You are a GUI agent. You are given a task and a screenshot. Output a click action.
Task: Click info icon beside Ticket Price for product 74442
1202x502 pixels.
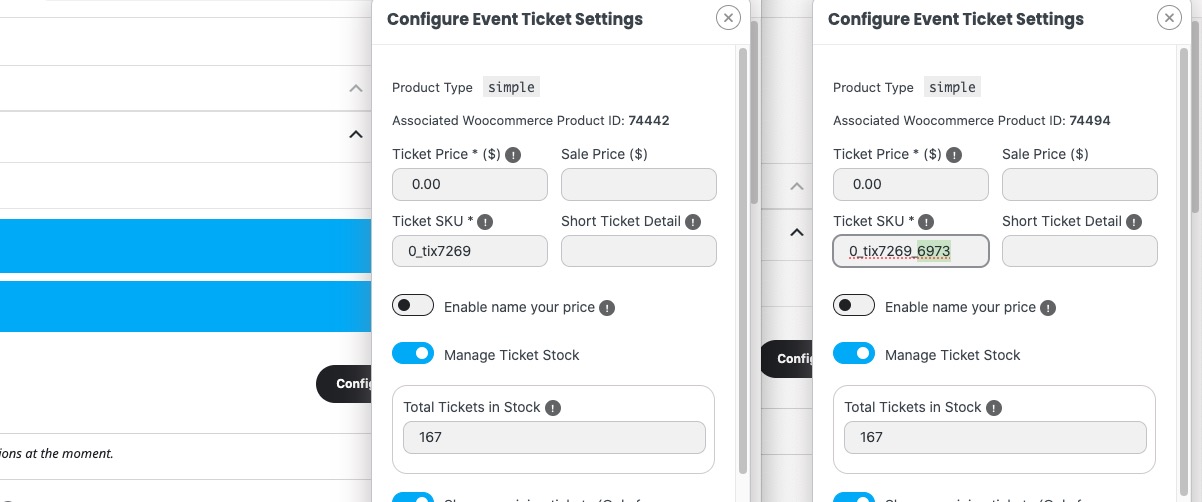coord(513,155)
